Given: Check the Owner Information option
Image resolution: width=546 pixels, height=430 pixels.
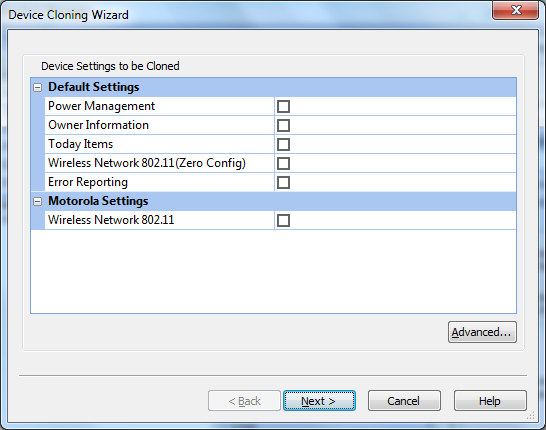Looking at the screenshot, I should click(283, 125).
